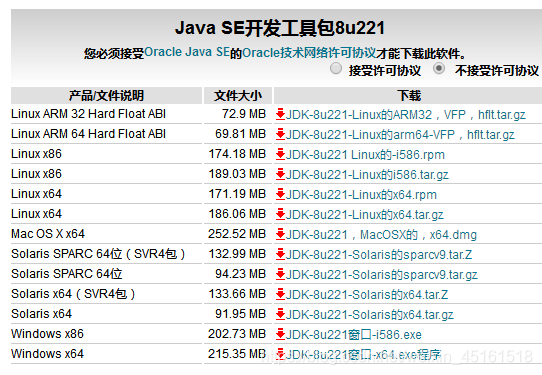Select the 不接受许可协议 radio button
The height and width of the screenshot is (375, 542).
[439, 68]
